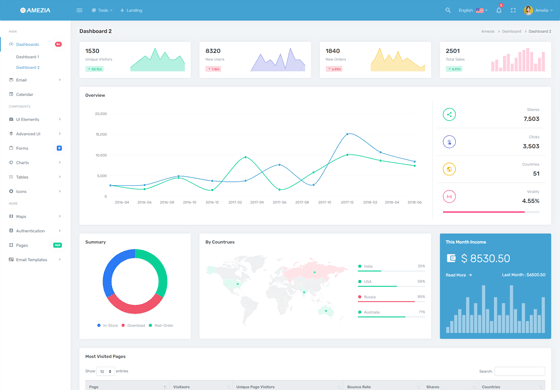Toggle the In-Store legend on Summary chart

tap(107, 325)
